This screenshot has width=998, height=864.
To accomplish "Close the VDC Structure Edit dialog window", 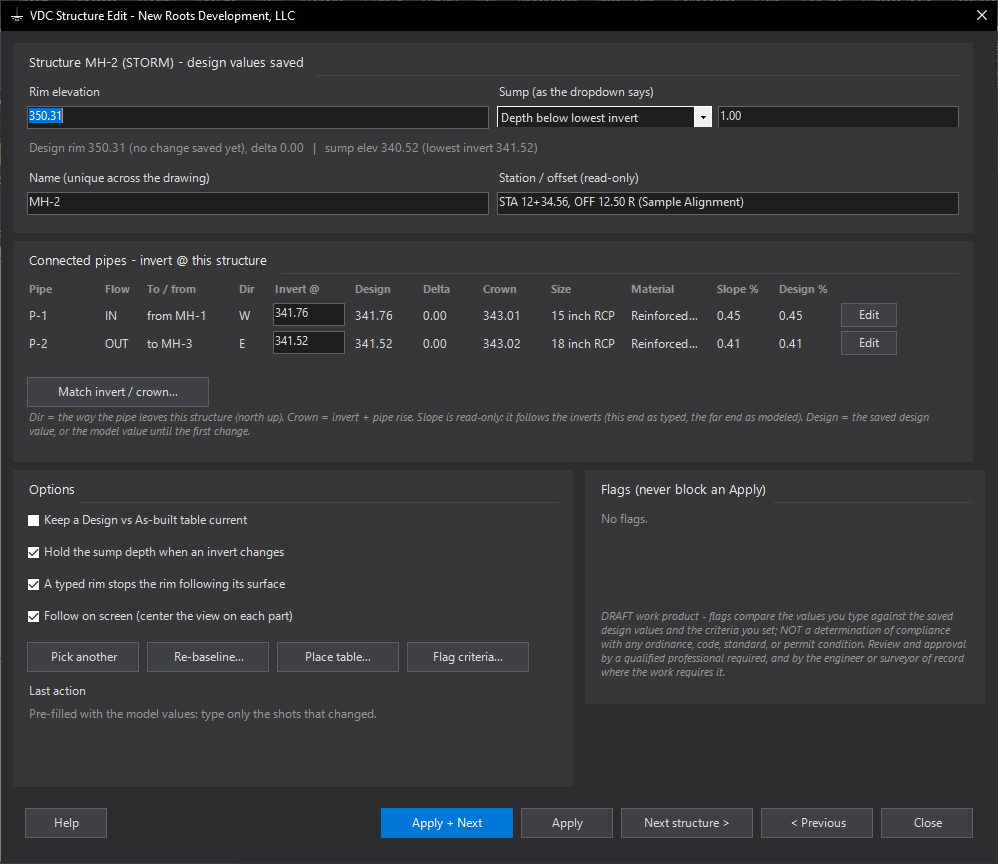I will (x=981, y=15).
